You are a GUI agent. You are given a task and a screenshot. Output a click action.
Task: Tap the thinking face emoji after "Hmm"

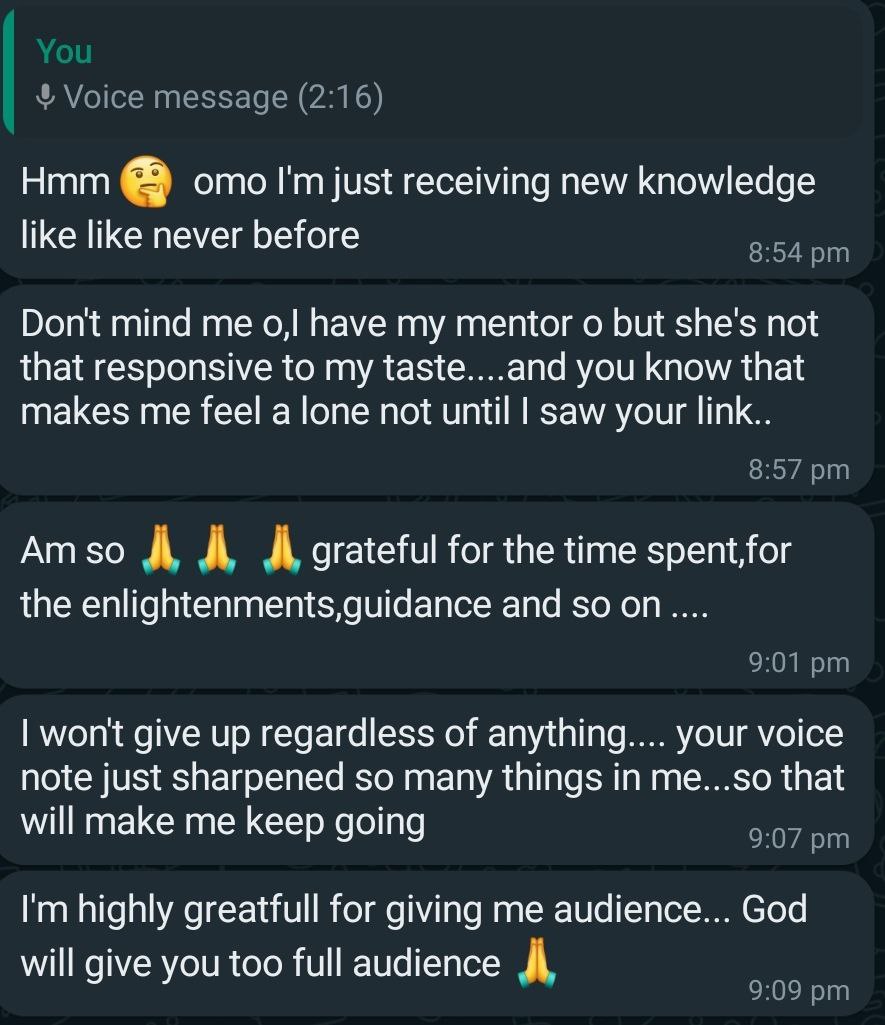(146, 182)
